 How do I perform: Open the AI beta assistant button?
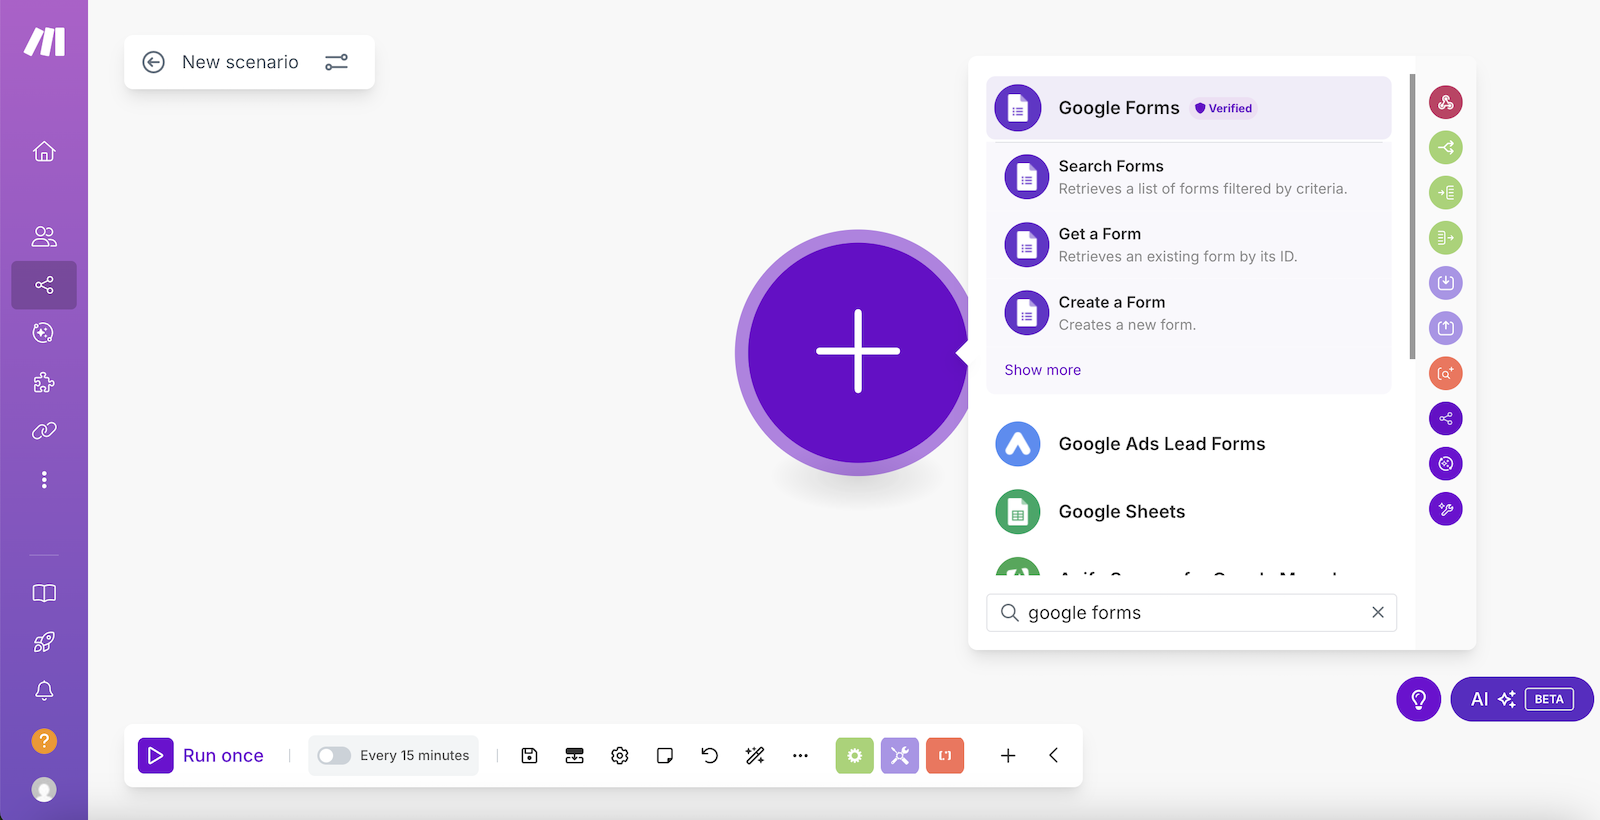1521,699
